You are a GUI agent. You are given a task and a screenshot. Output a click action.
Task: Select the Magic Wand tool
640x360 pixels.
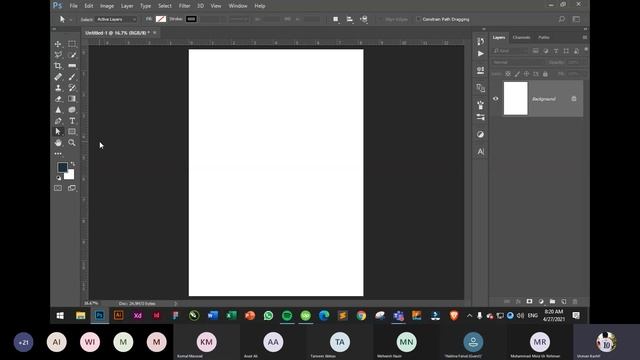pyautogui.click(x=72, y=55)
